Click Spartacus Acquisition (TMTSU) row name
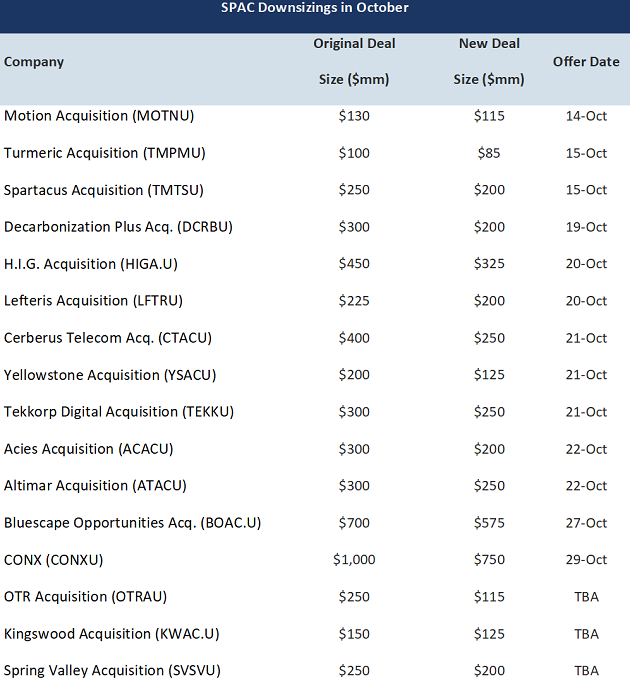The height and width of the screenshot is (686, 630). point(104,190)
